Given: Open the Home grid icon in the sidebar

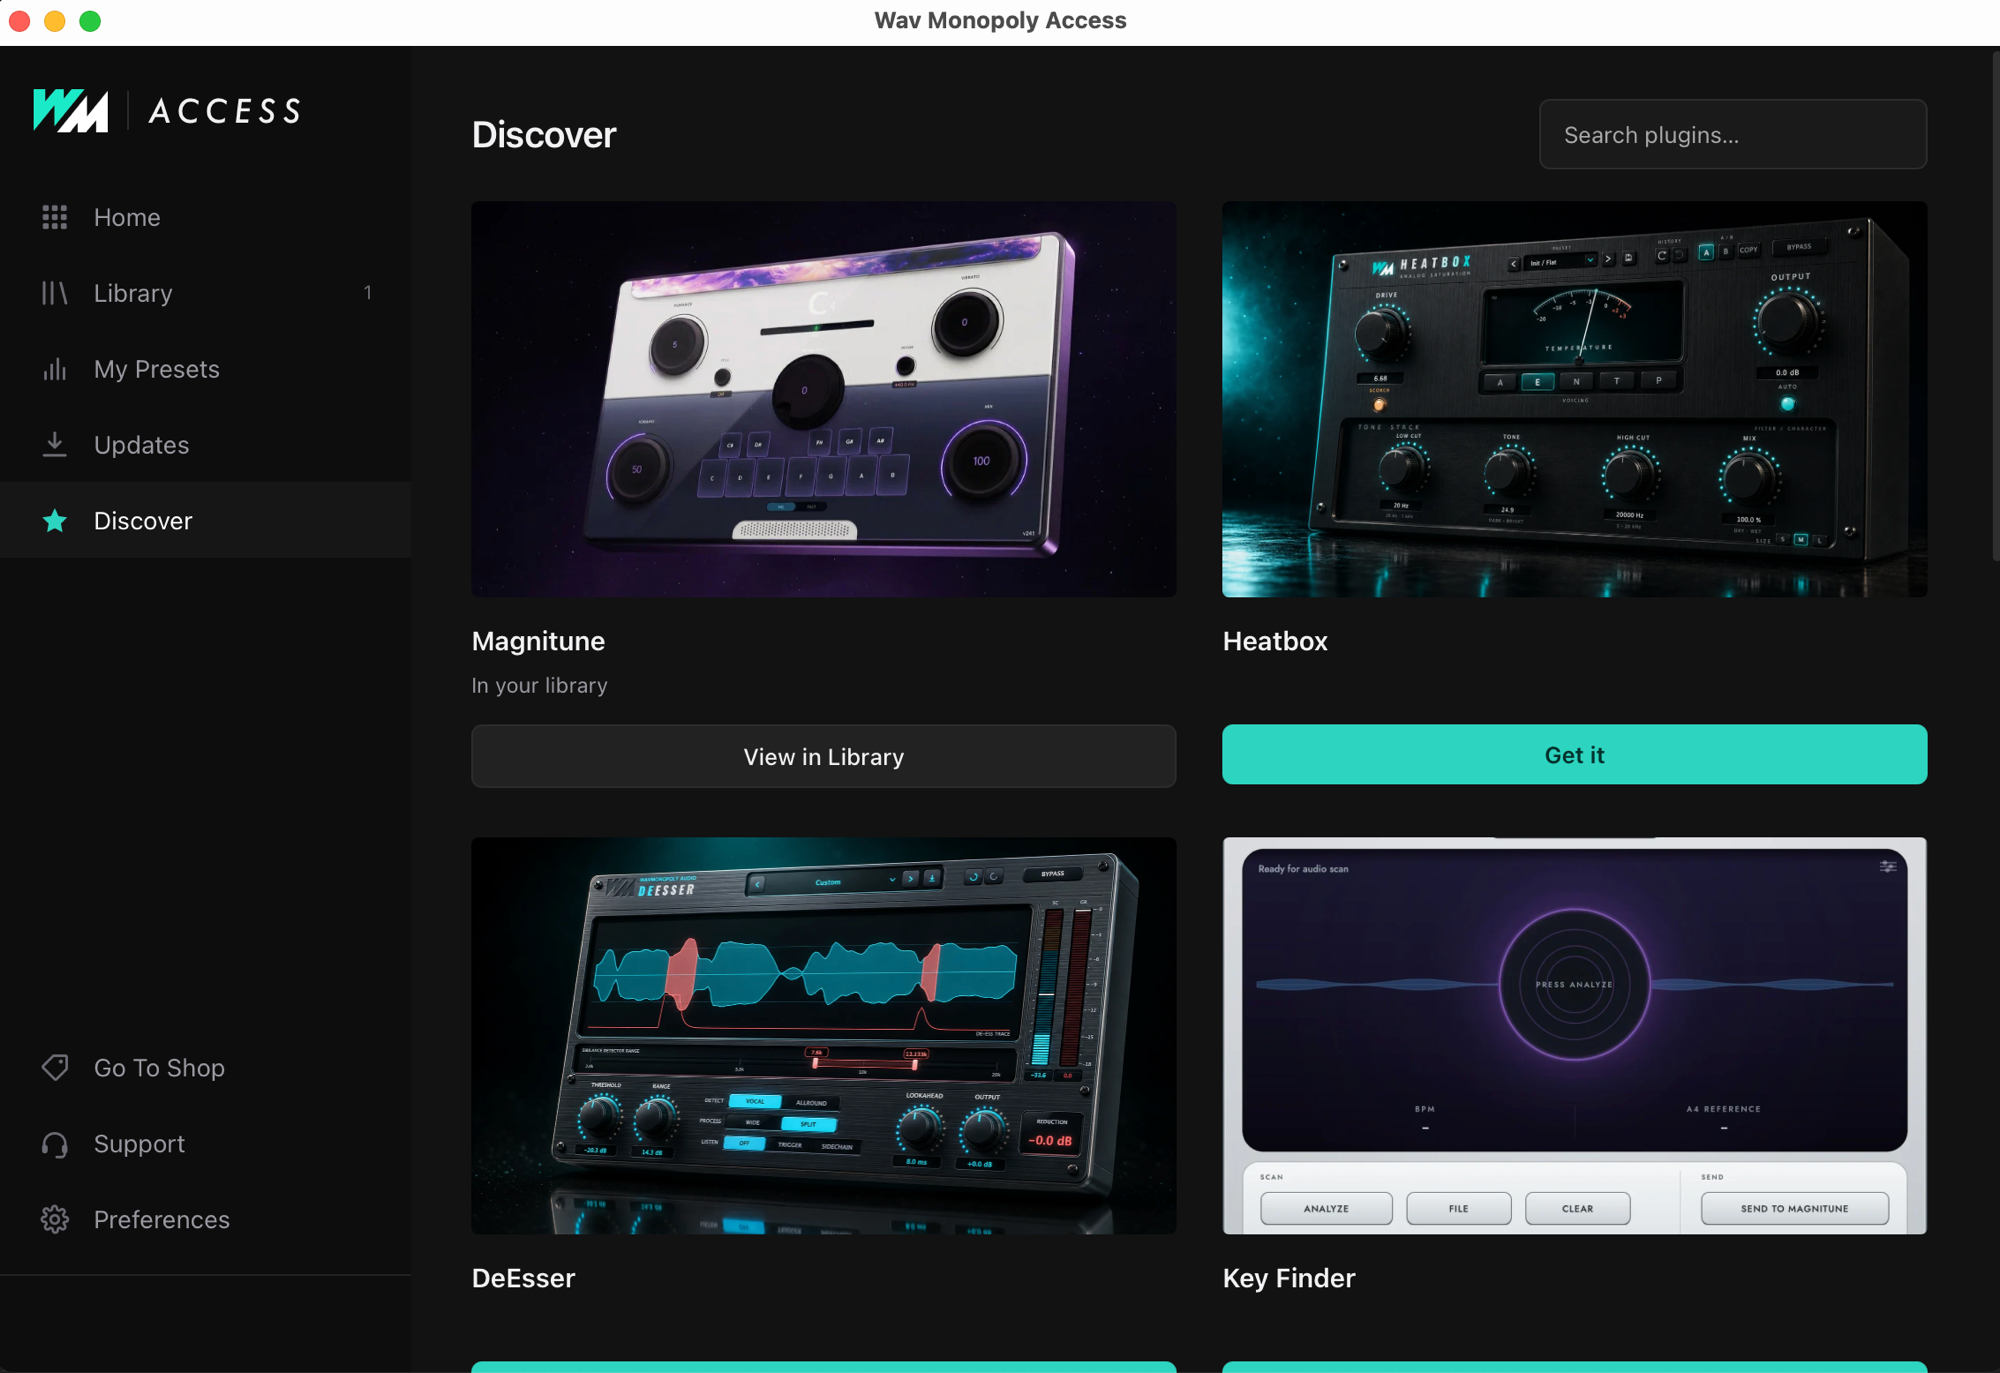Looking at the screenshot, I should click(55, 217).
